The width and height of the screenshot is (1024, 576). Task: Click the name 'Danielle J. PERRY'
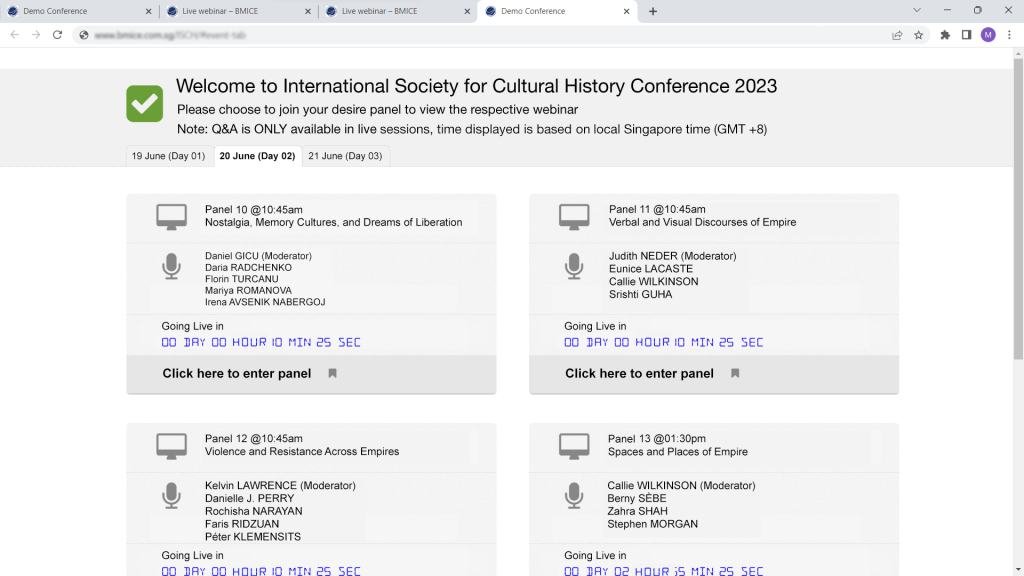[x=249, y=498]
